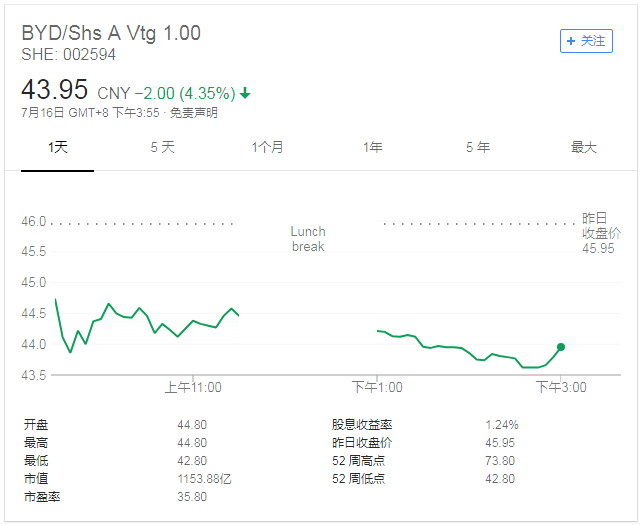Click the 市值 value 1153.88亿
The height and width of the screenshot is (525, 643).
tap(204, 479)
